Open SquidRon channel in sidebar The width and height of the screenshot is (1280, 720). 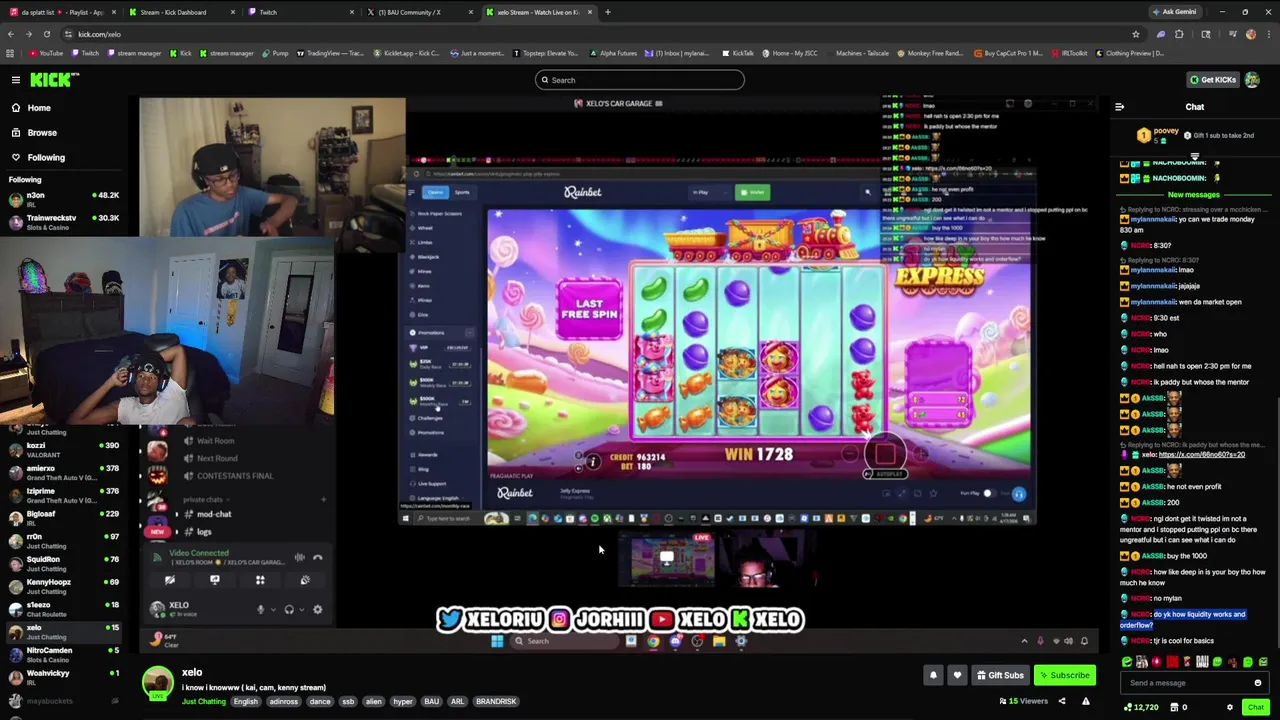point(62,564)
